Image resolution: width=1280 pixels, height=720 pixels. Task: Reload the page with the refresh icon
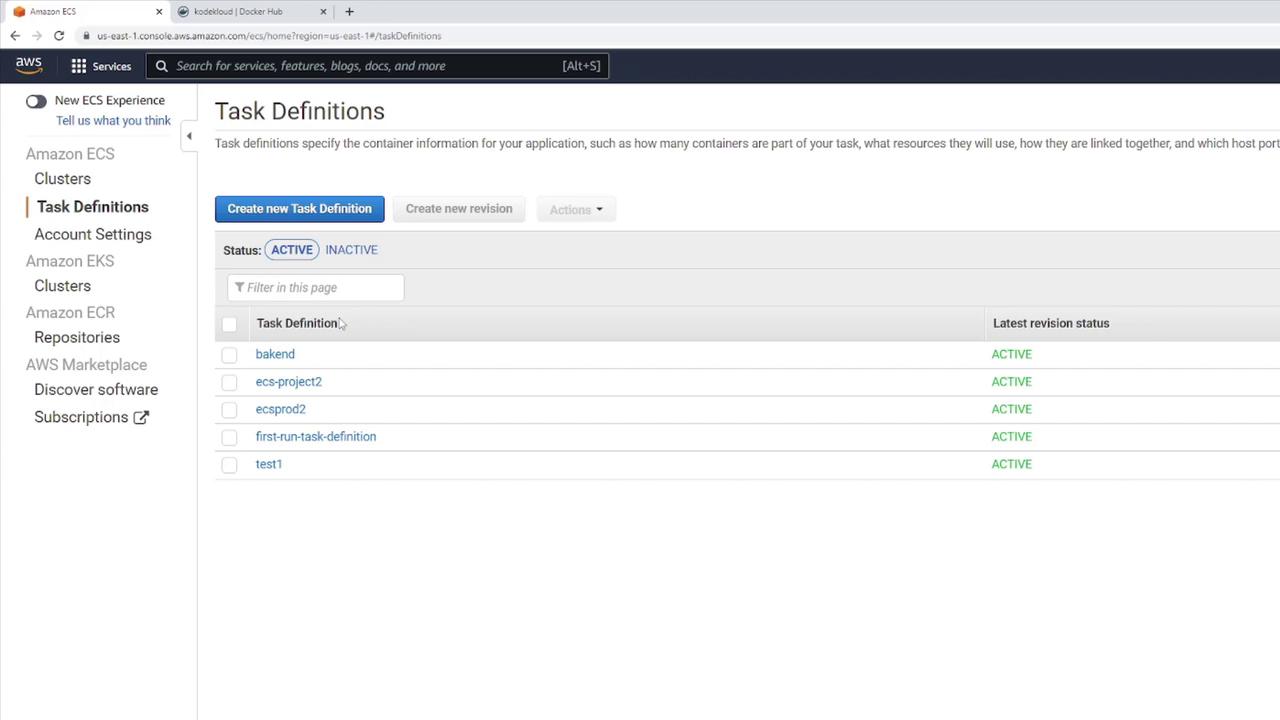click(x=59, y=36)
